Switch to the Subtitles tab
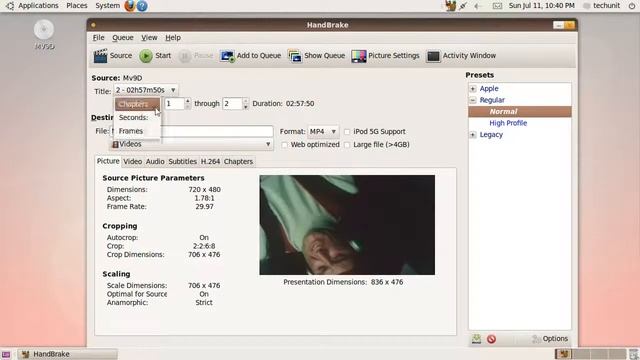Viewport: 640px width, 360px height. (182, 162)
